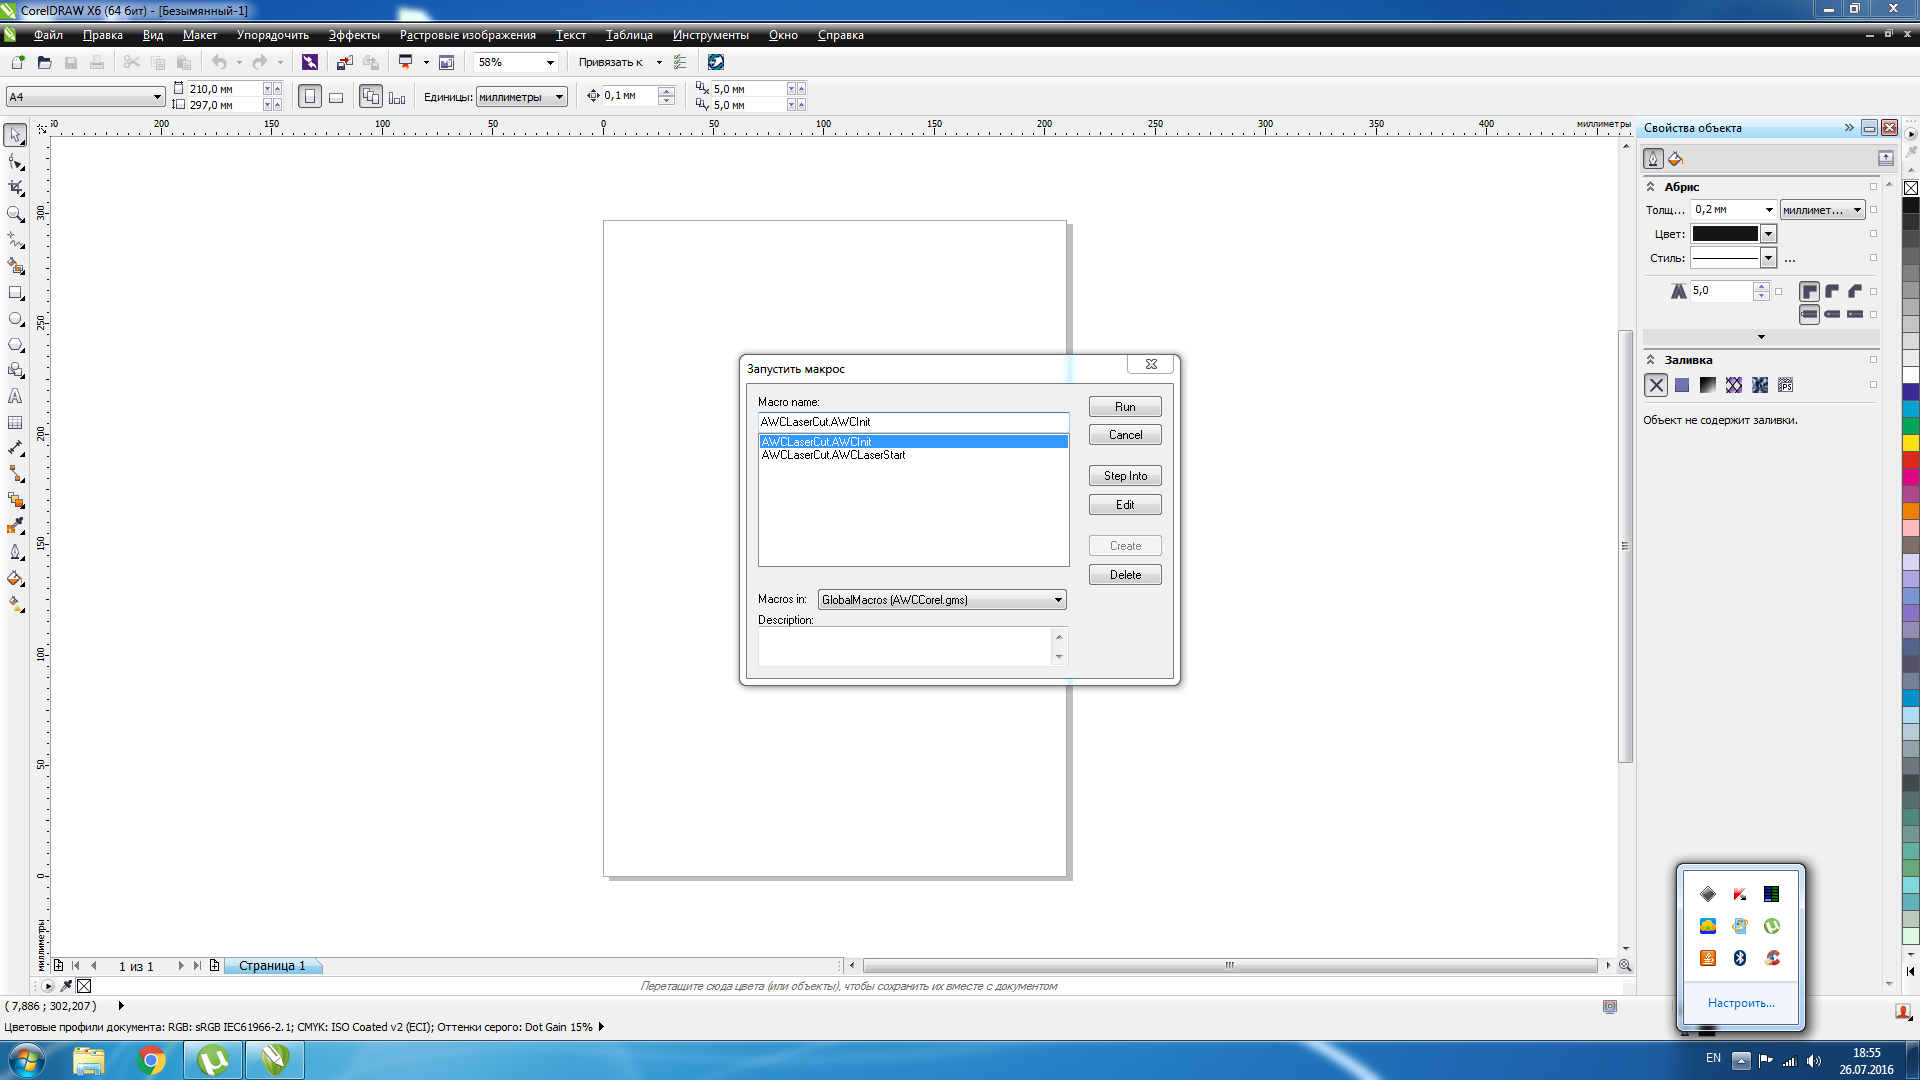Choose rounded corners outline option
The image size is (1920, 1080).
point(1832,291)
